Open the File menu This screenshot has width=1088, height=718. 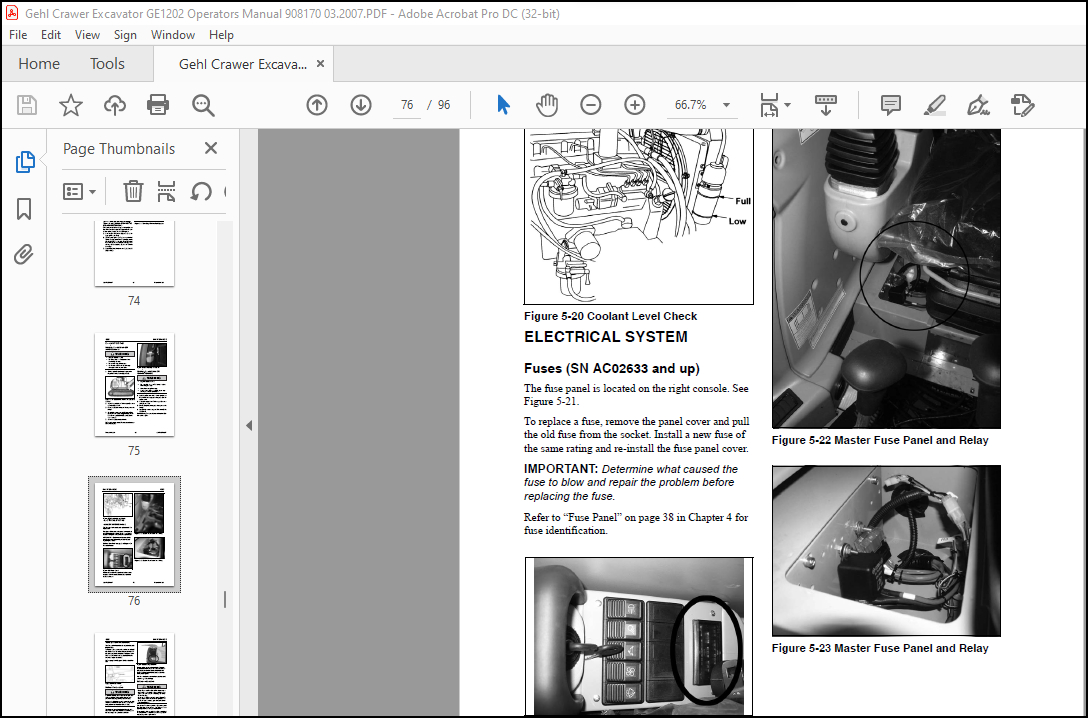[x=18, y=35]
